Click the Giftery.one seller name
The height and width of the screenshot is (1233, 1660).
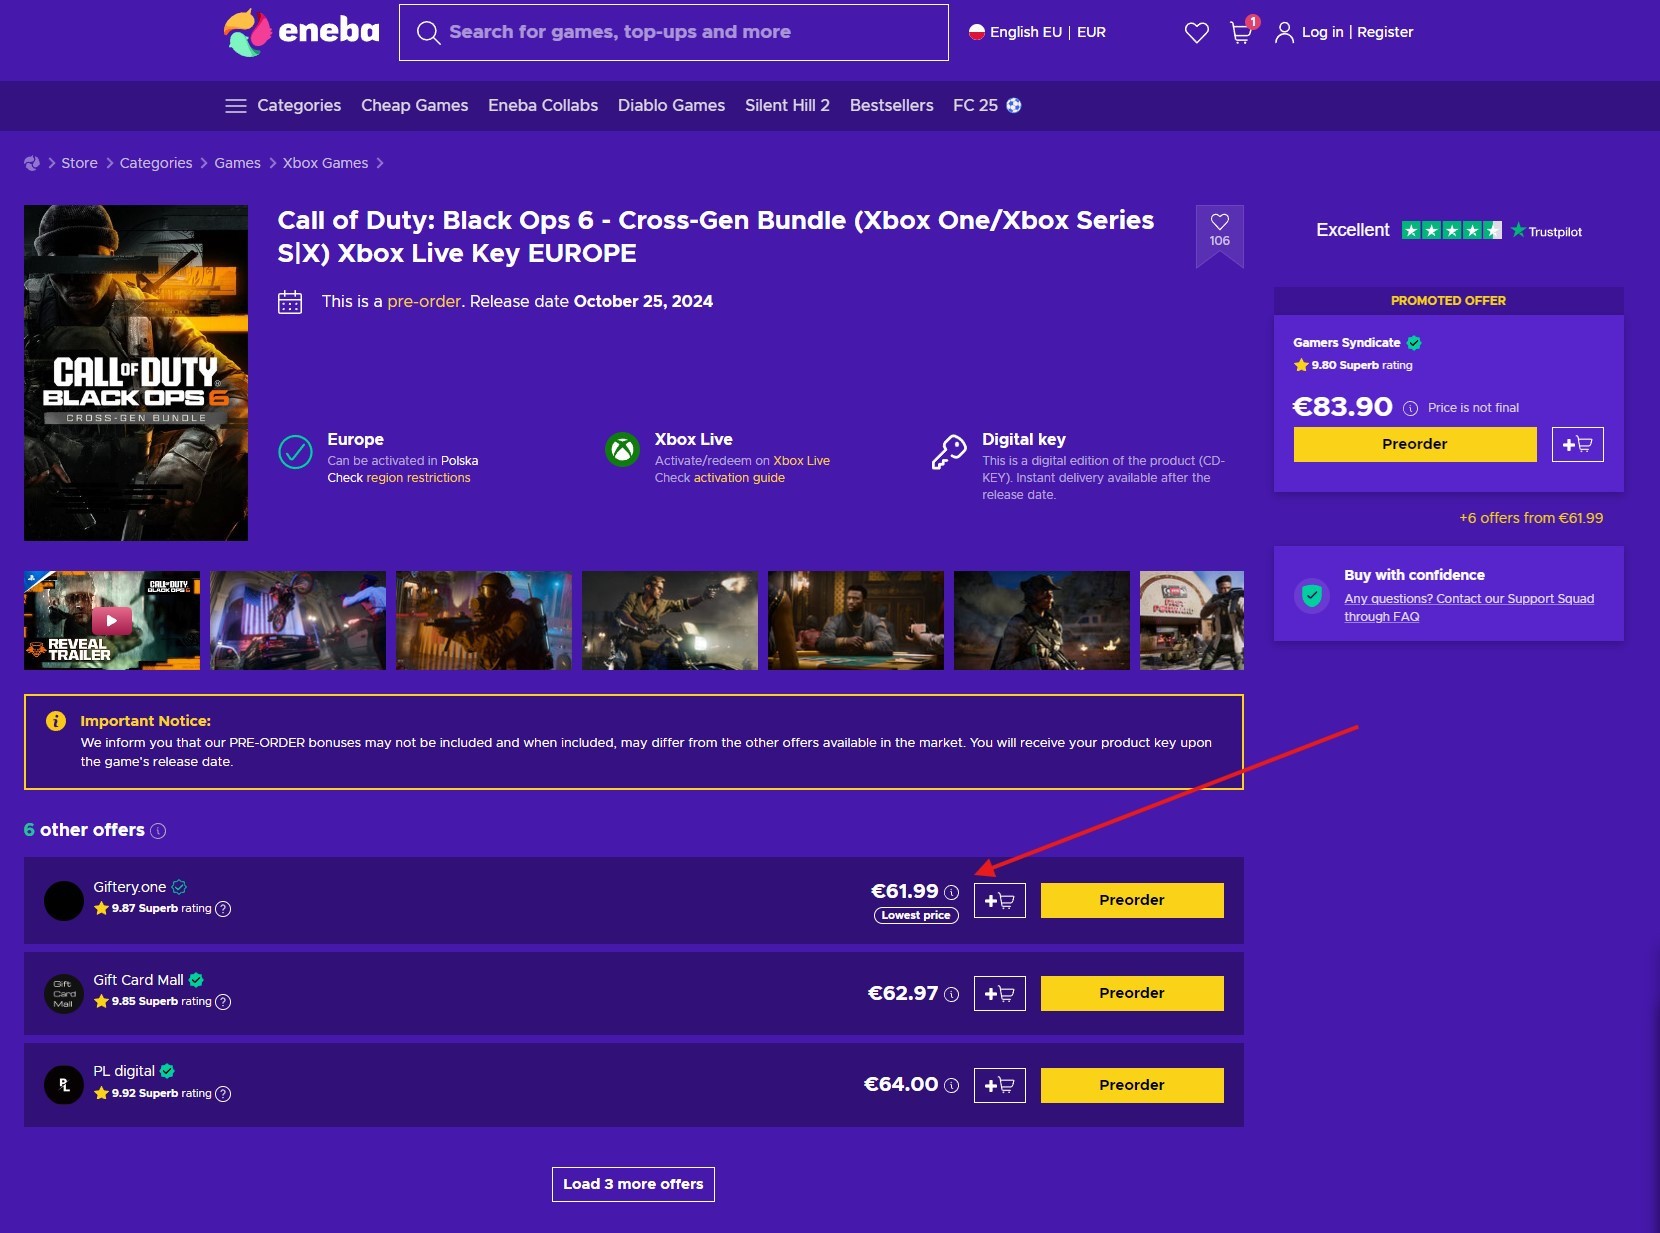coord(129,887)
